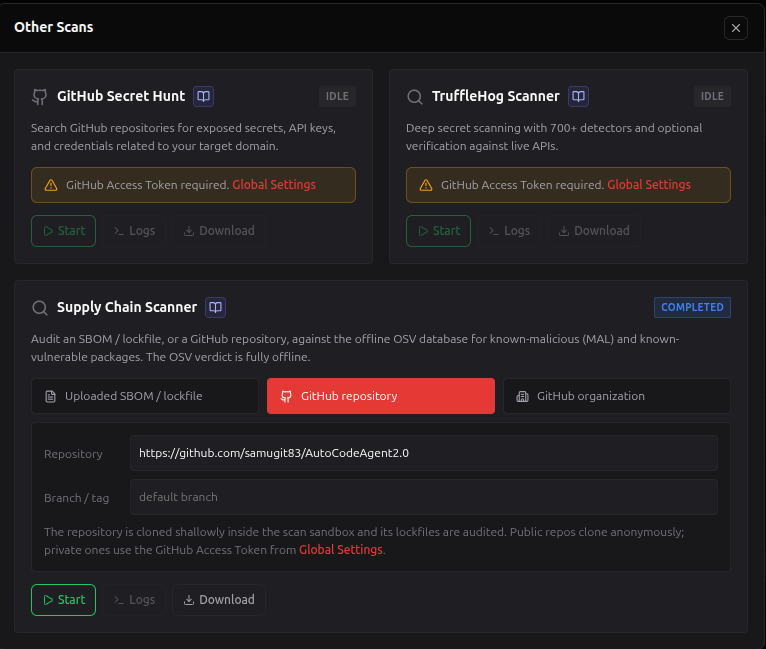Follow Global Settings link in repository note
Image resolution: width=766 pixels, height=649 pixels.
pos(340,550)
